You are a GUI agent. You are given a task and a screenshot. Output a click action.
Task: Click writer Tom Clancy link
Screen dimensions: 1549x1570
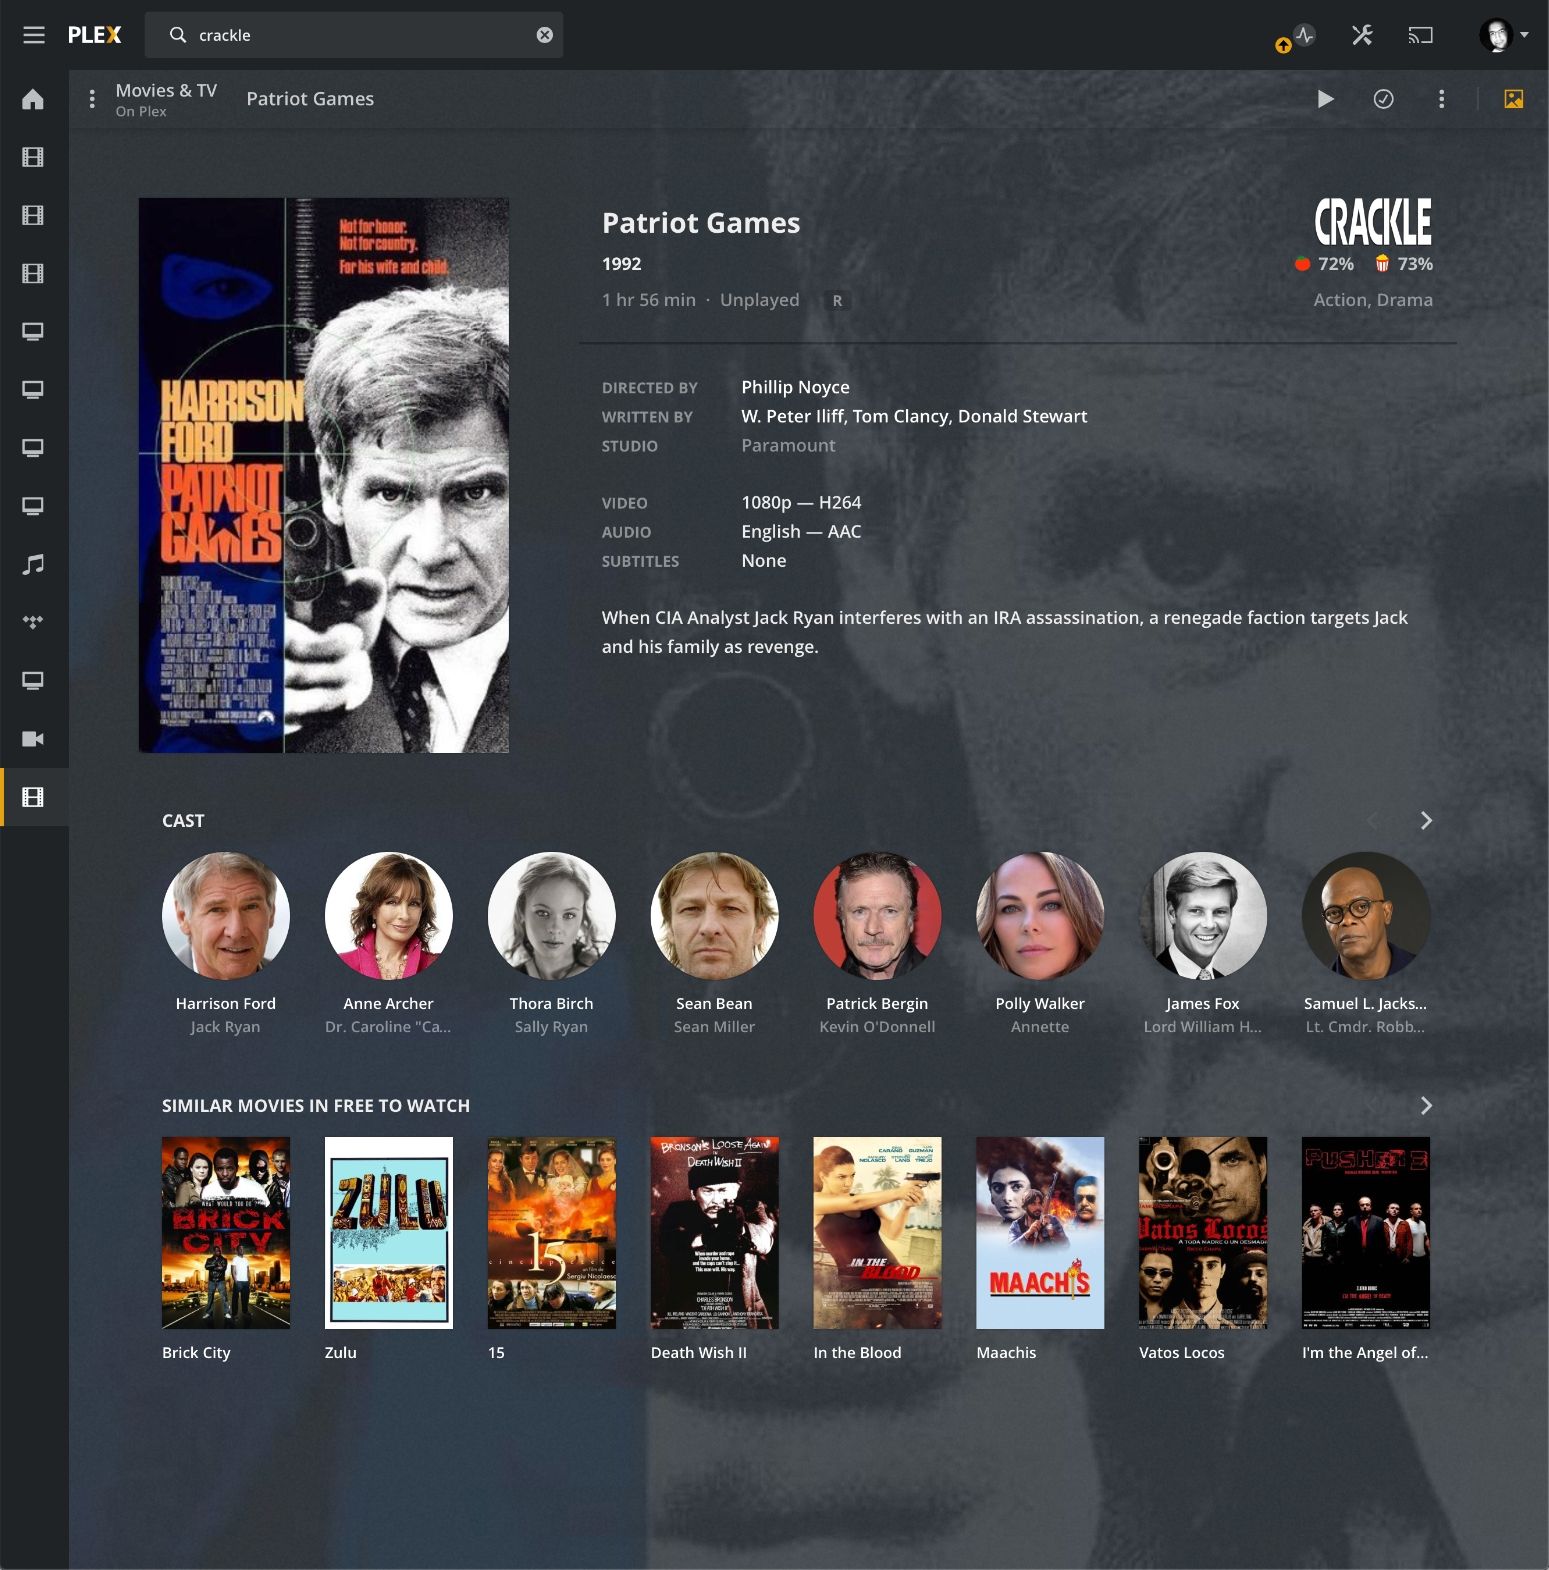(899, 416)
